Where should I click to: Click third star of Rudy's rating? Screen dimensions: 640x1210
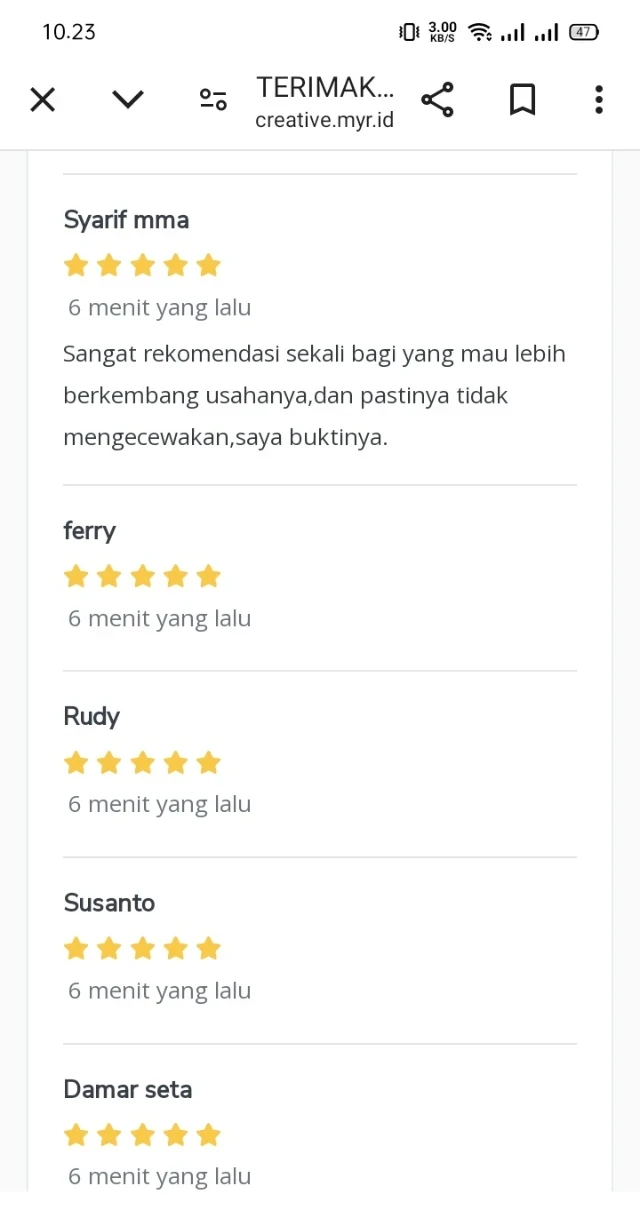click(x=142, y=763)
